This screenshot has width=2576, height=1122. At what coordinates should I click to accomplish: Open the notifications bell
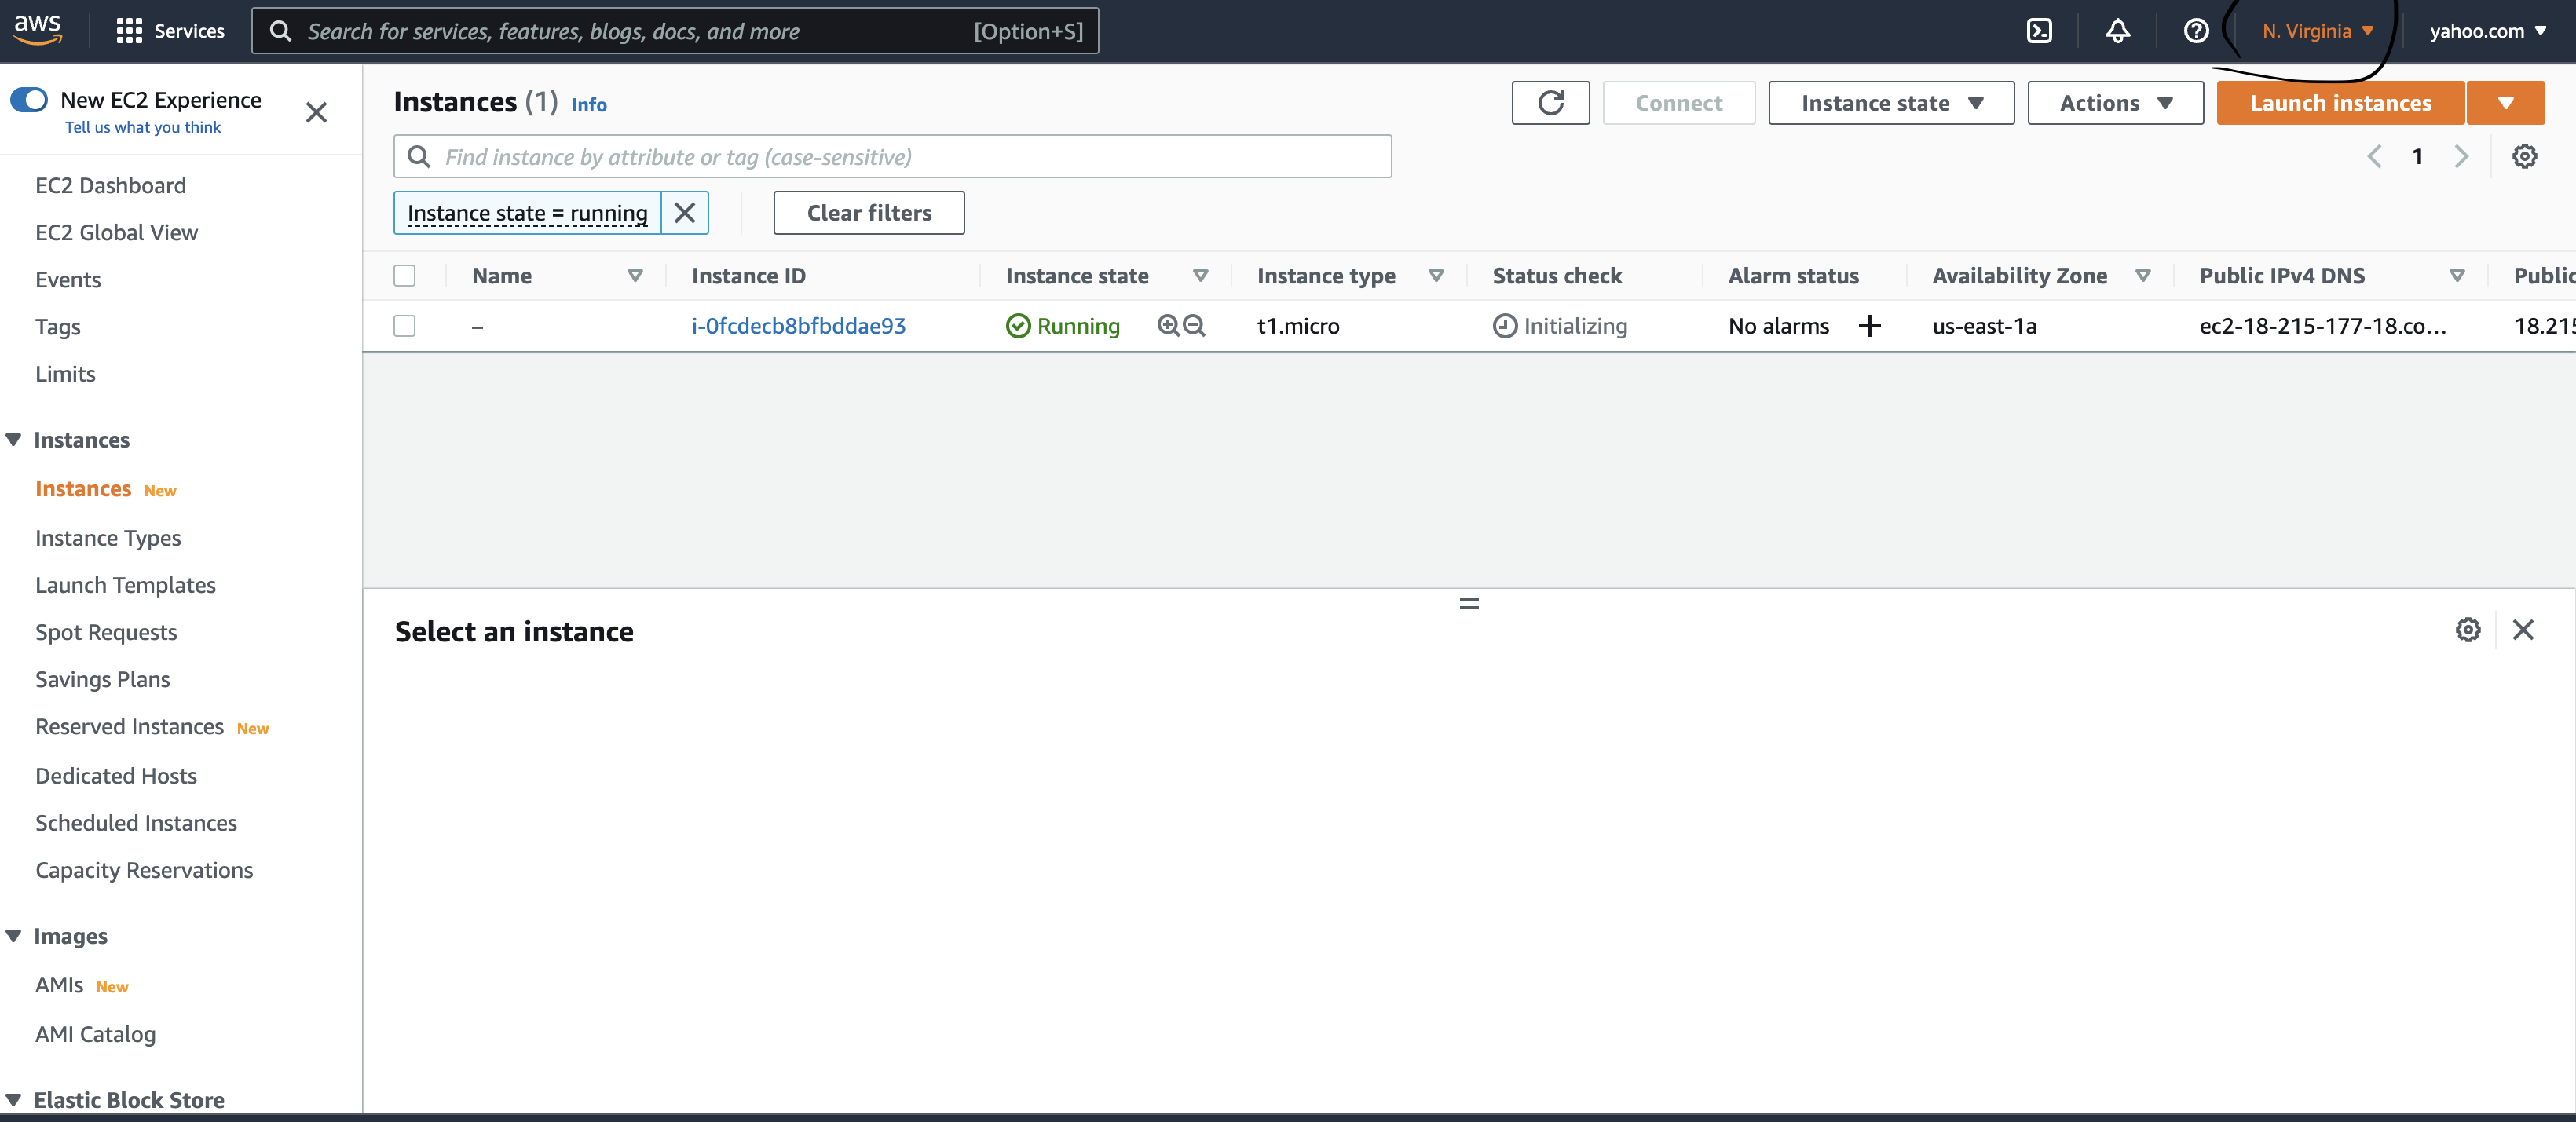click(x=2117, y=31)
